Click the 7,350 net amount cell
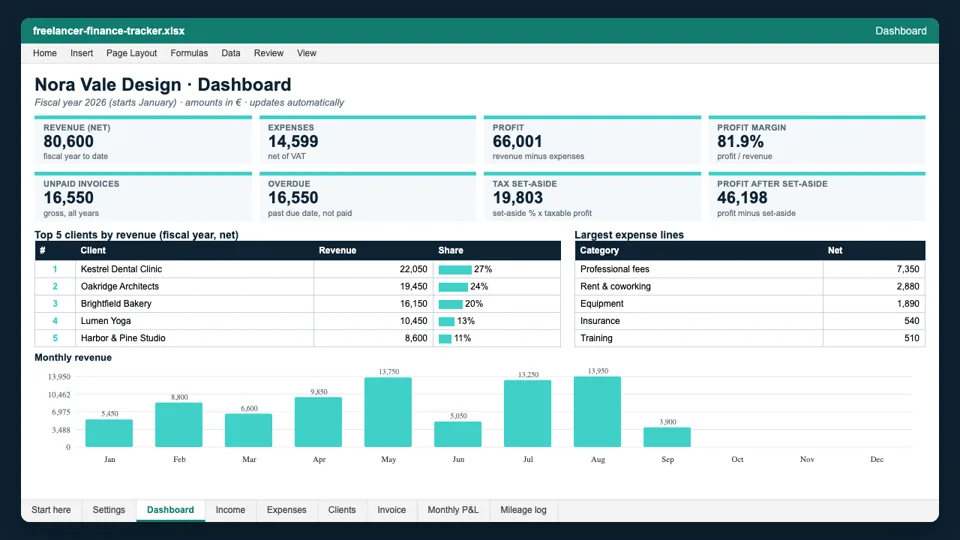 (x=874, y=269)
